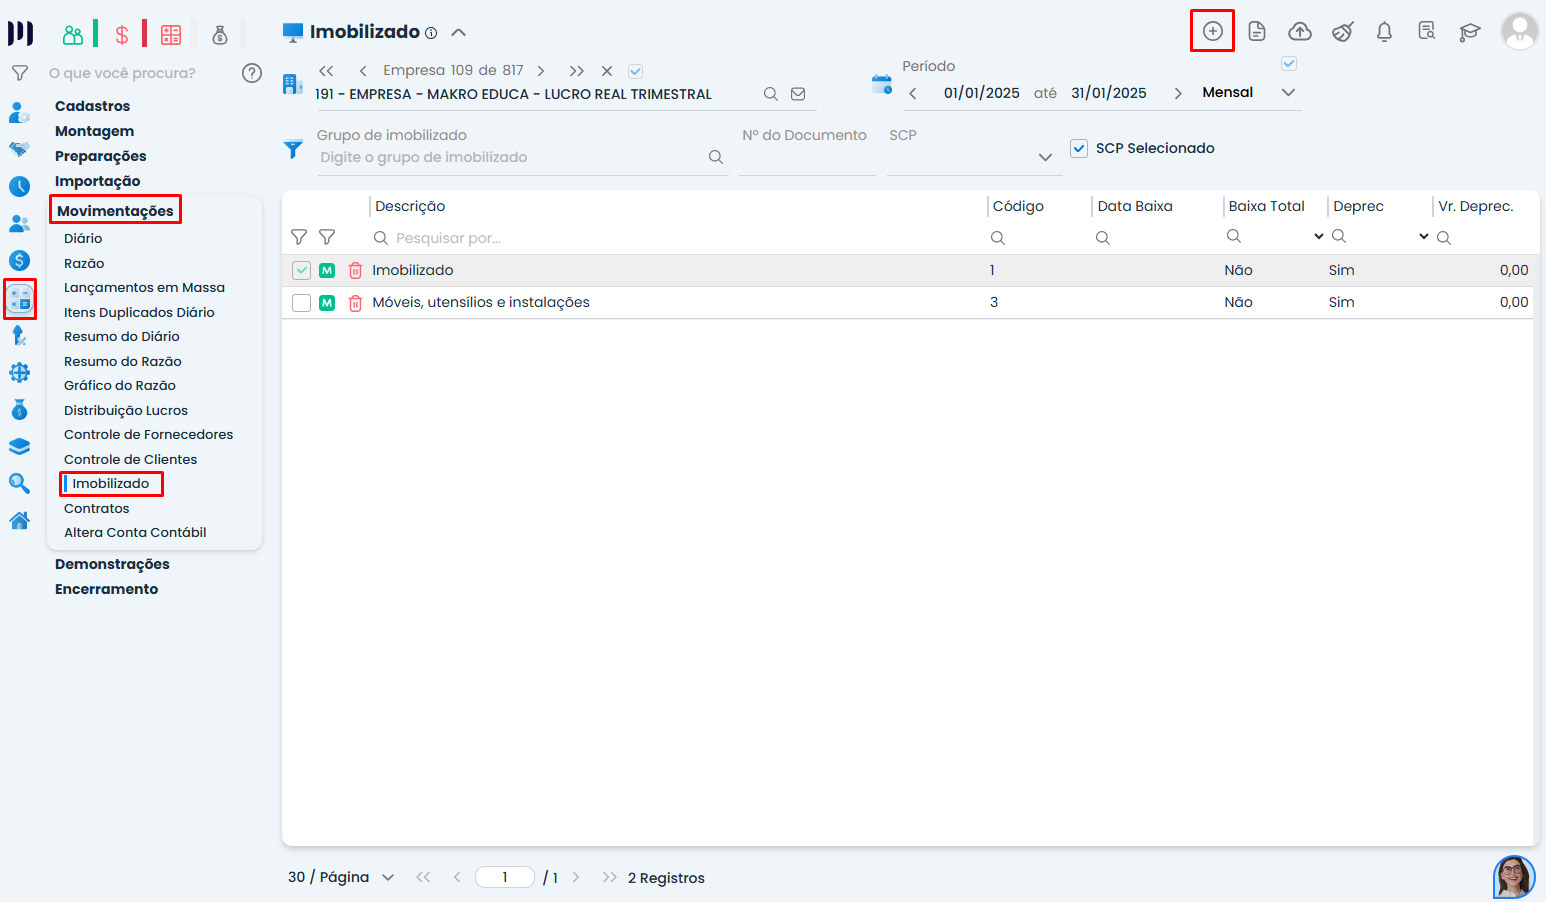Click green M badge on Móveis row
Screen dimensions: 1546x902
click(327, 302)
